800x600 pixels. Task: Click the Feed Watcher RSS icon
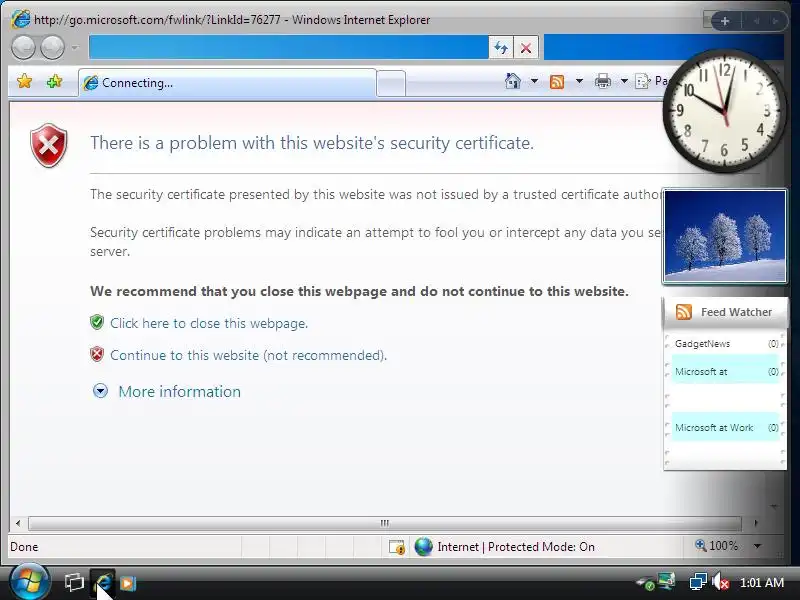tap(683, 312)
